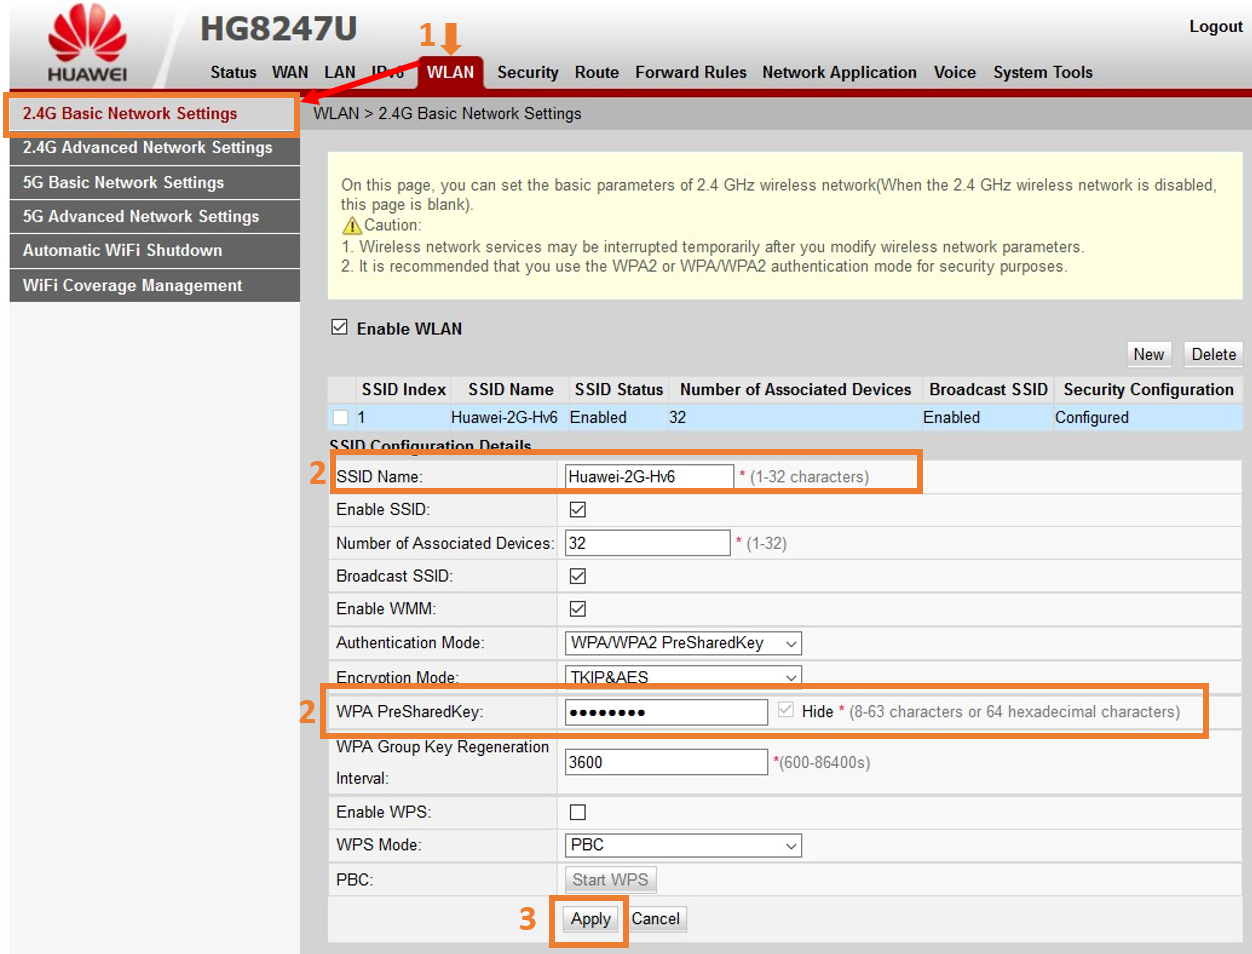Open the Authentication Mode dropdown

[683, 643]
